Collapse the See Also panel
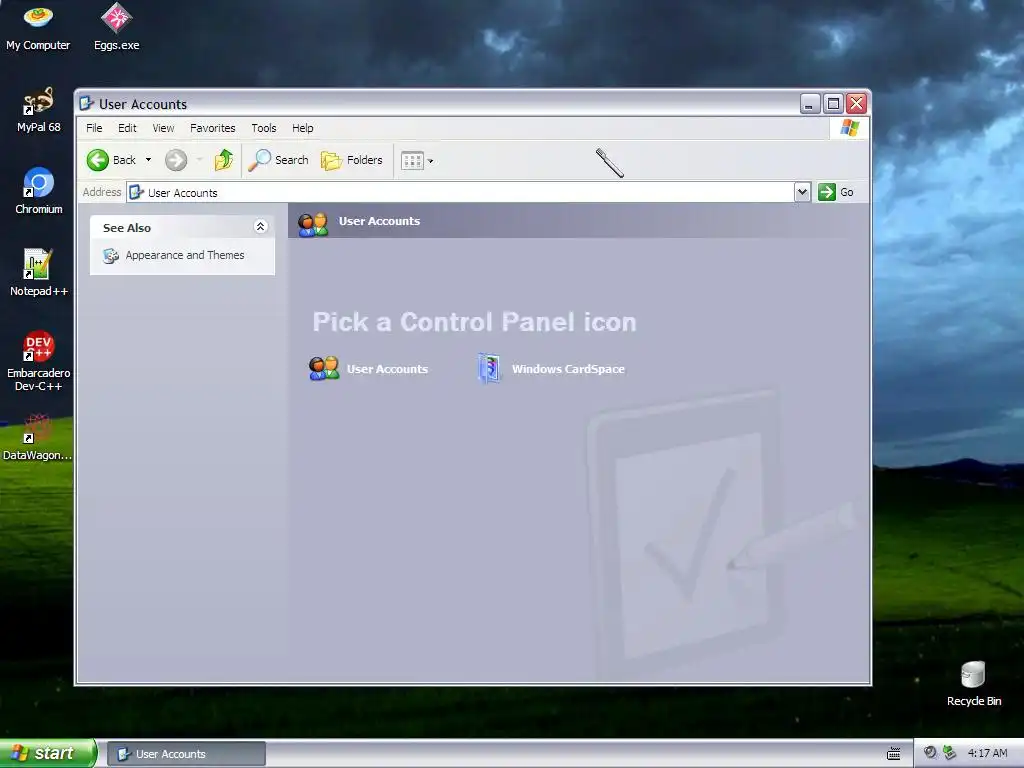1024x768 pixels. [x=260, y=227]
